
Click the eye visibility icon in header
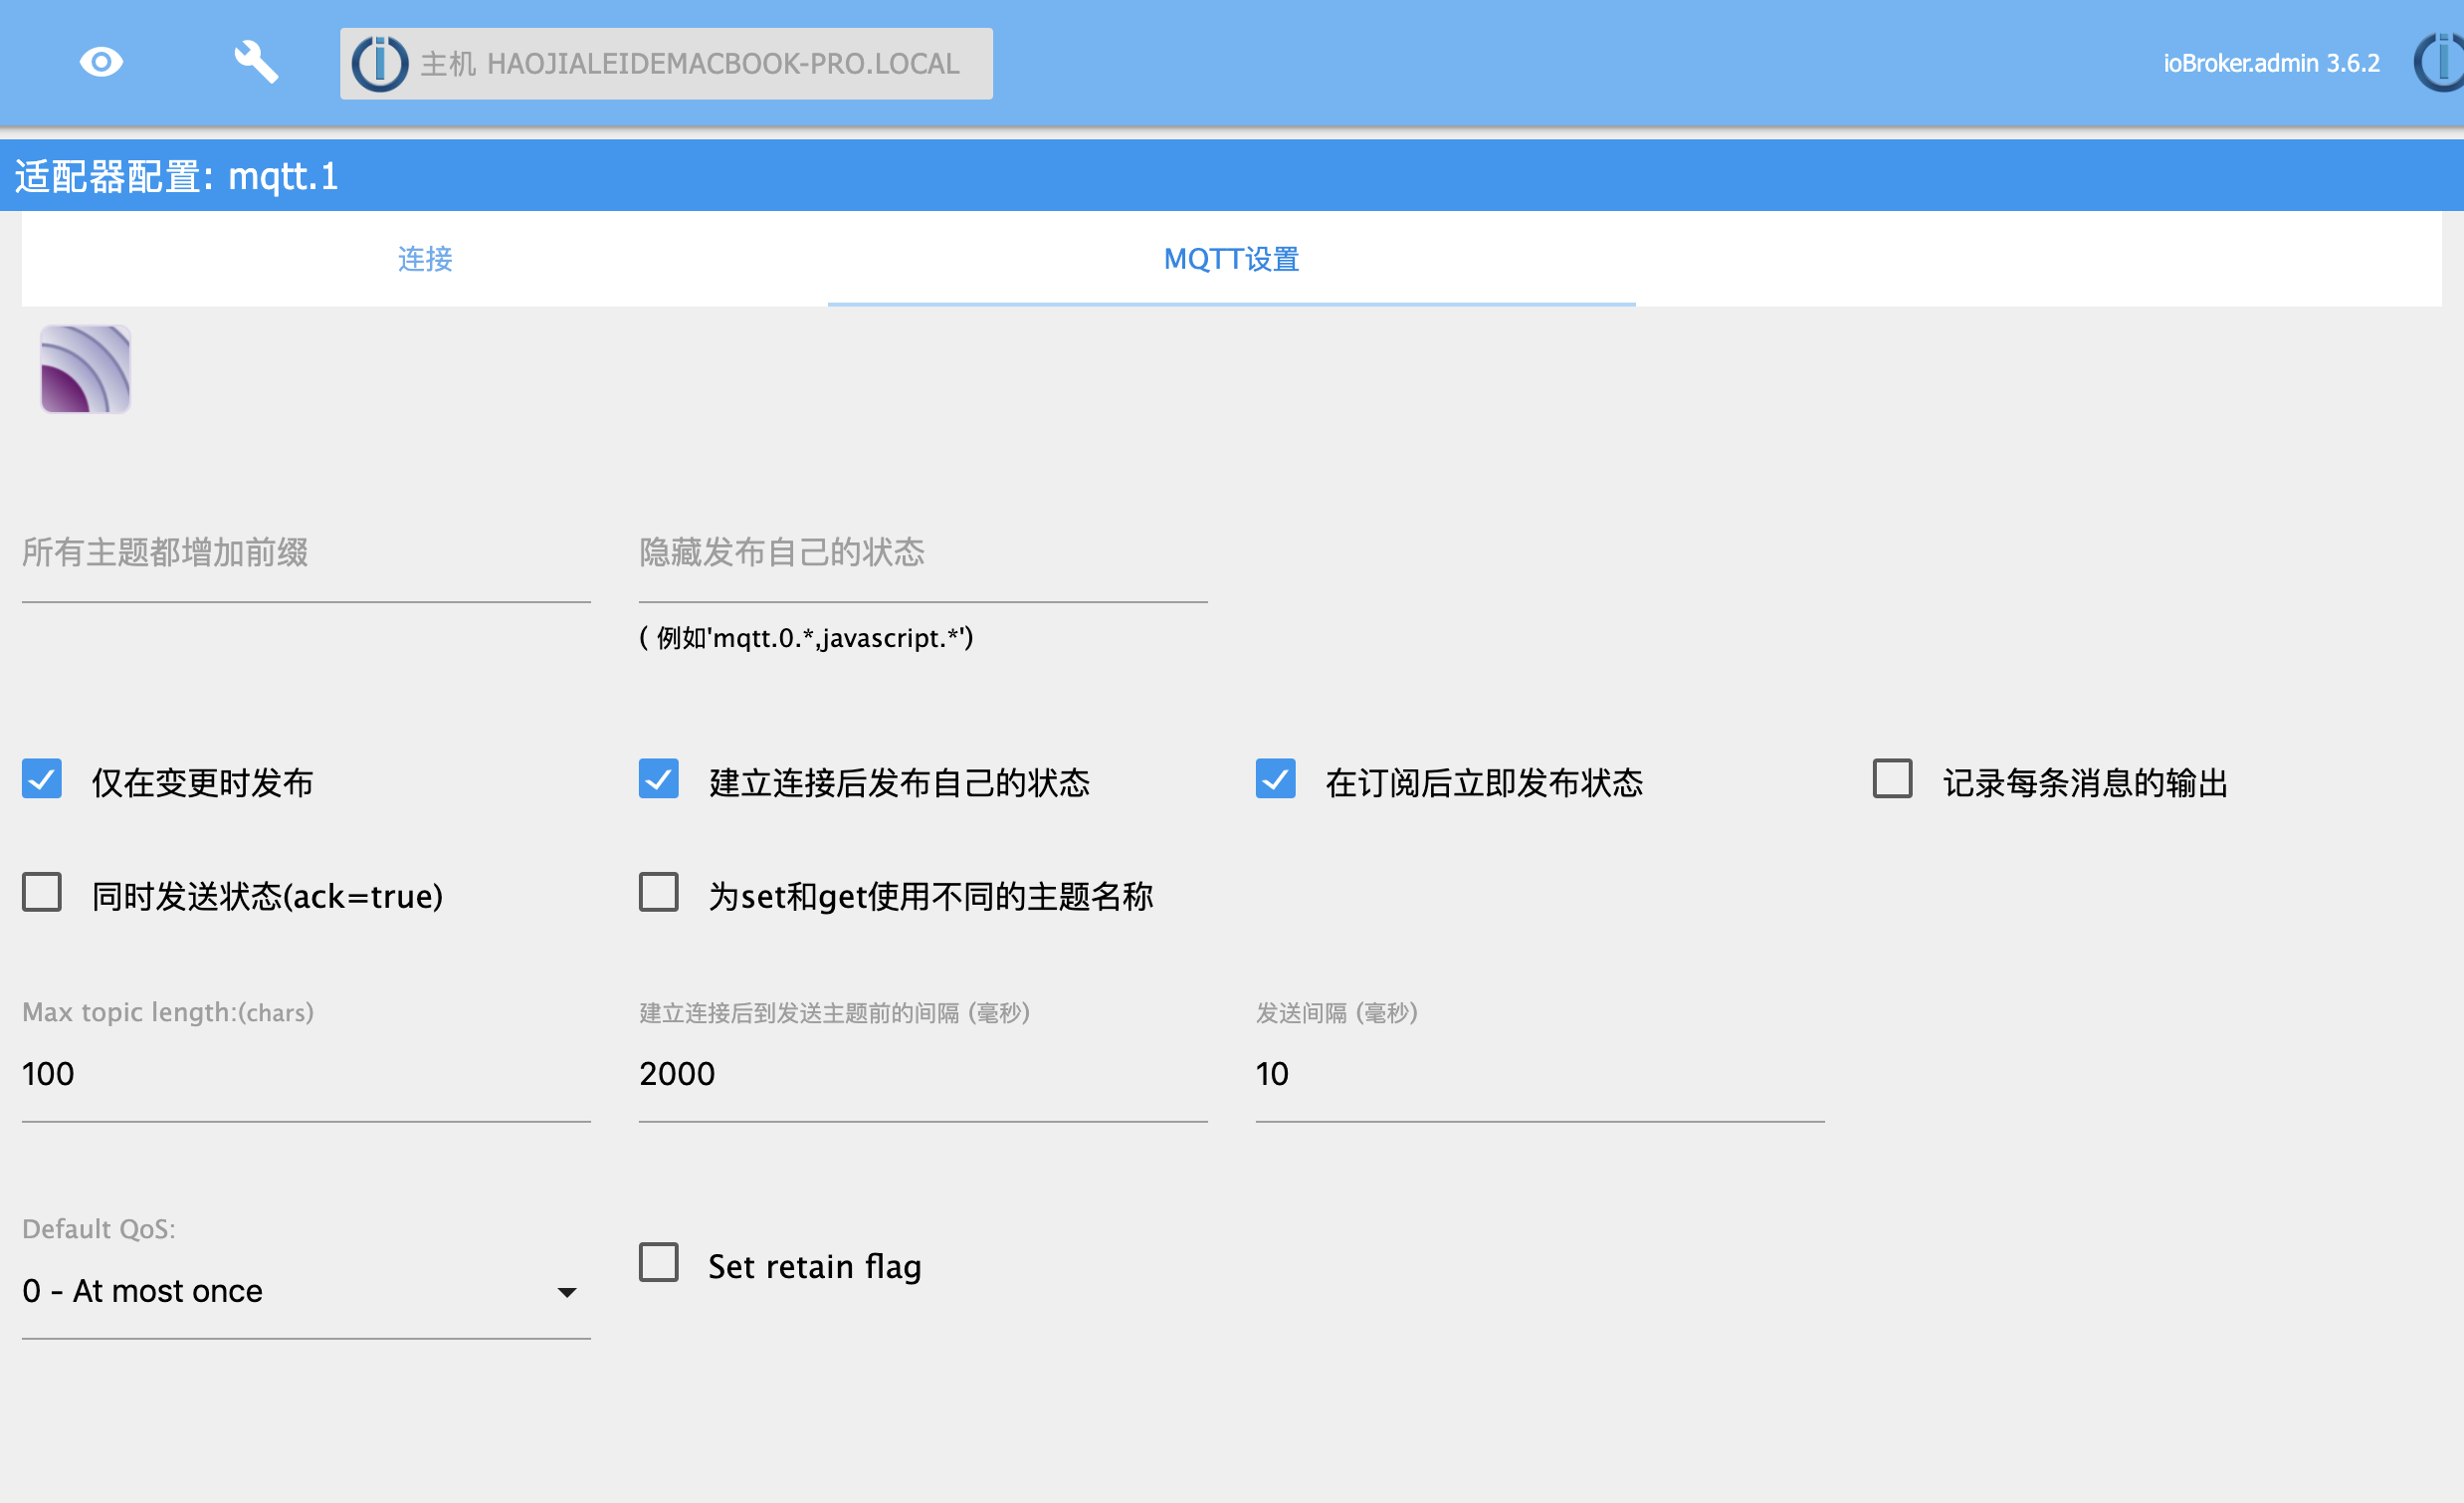pyautogui.click(x=101, y=63)
